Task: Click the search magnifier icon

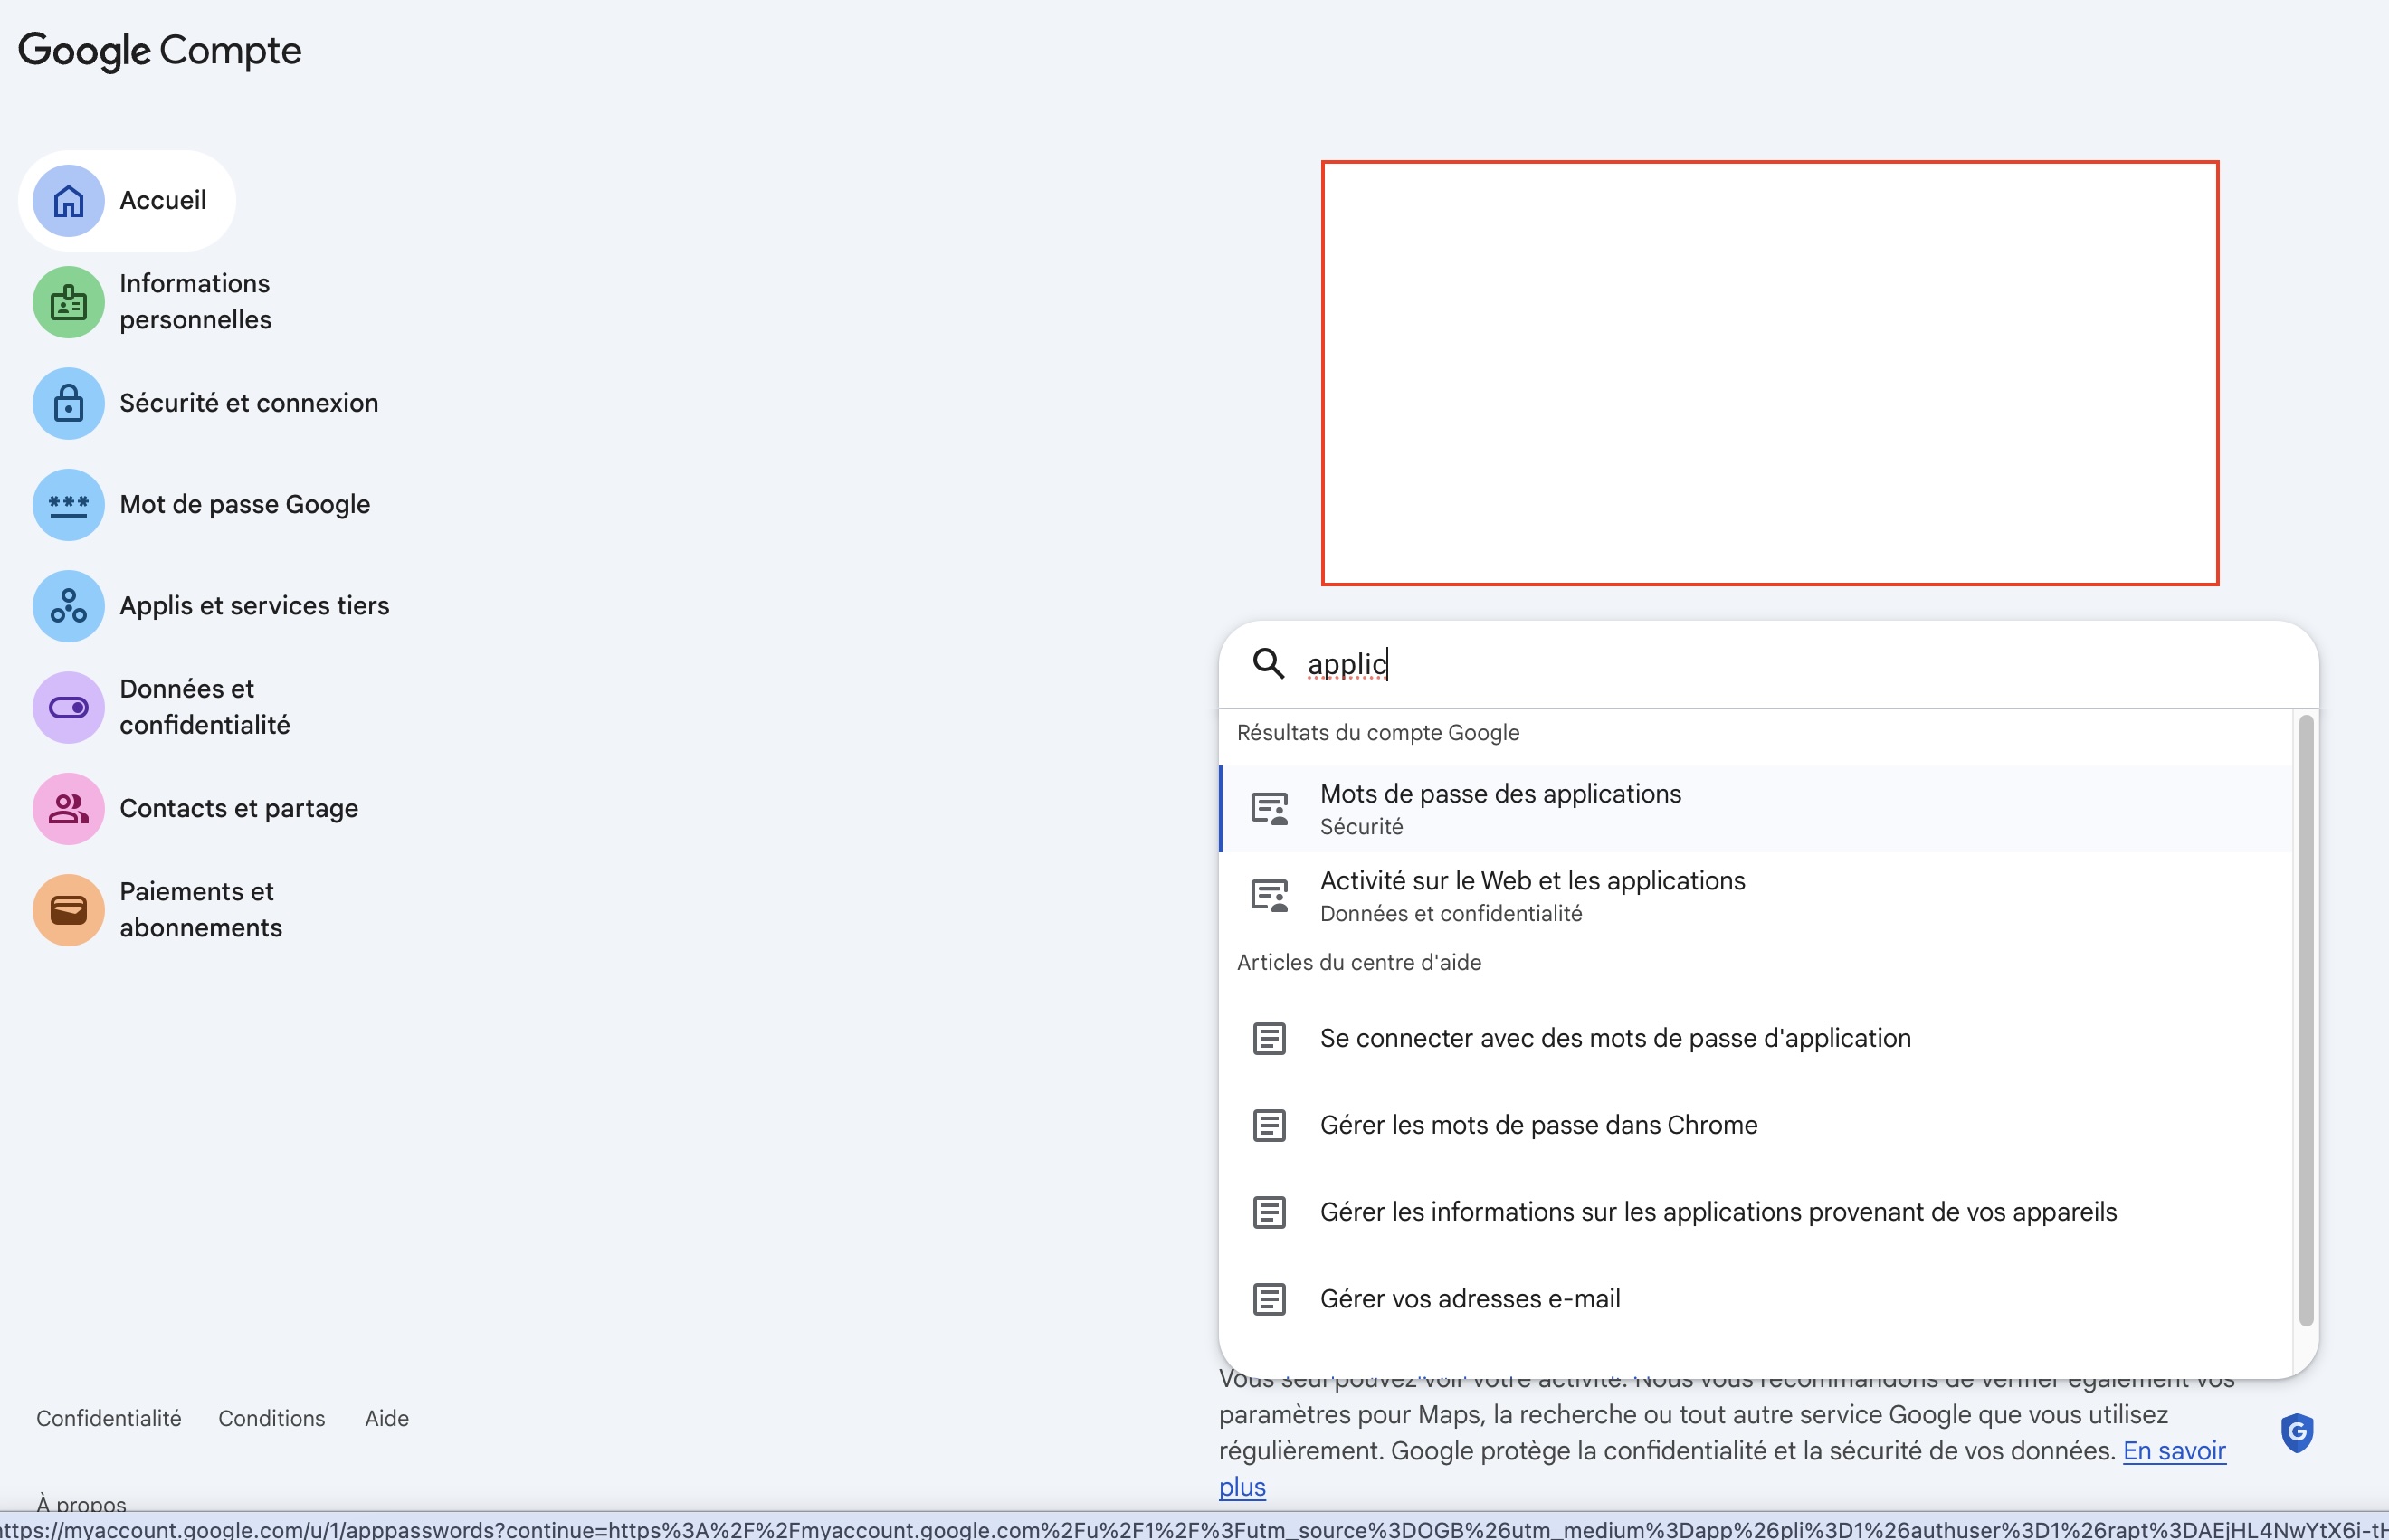Action: coord(1268,663)
